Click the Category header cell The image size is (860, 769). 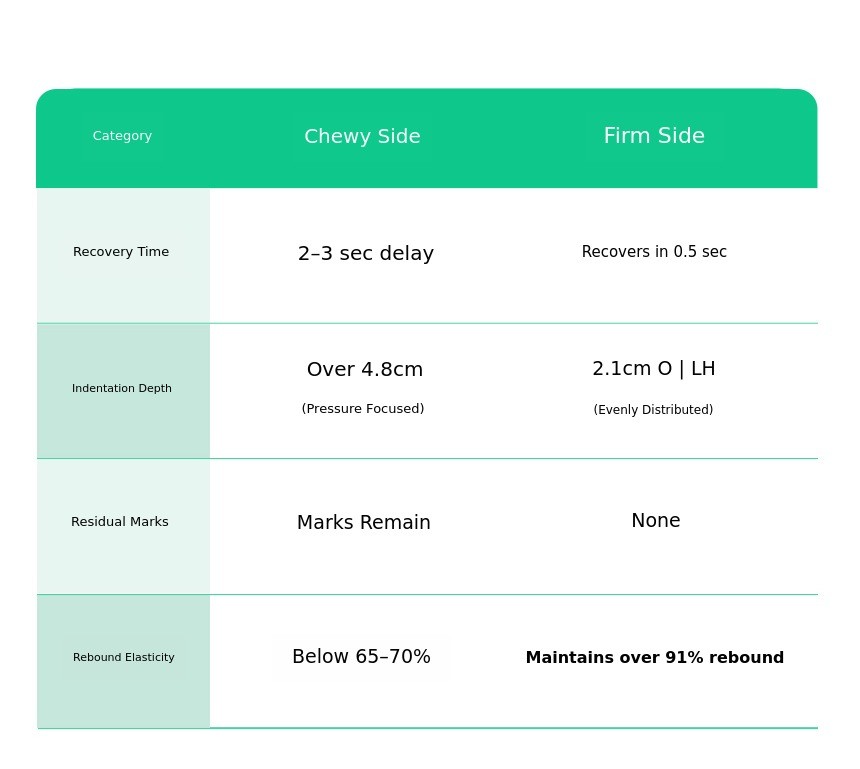click(x=122, y=135)
